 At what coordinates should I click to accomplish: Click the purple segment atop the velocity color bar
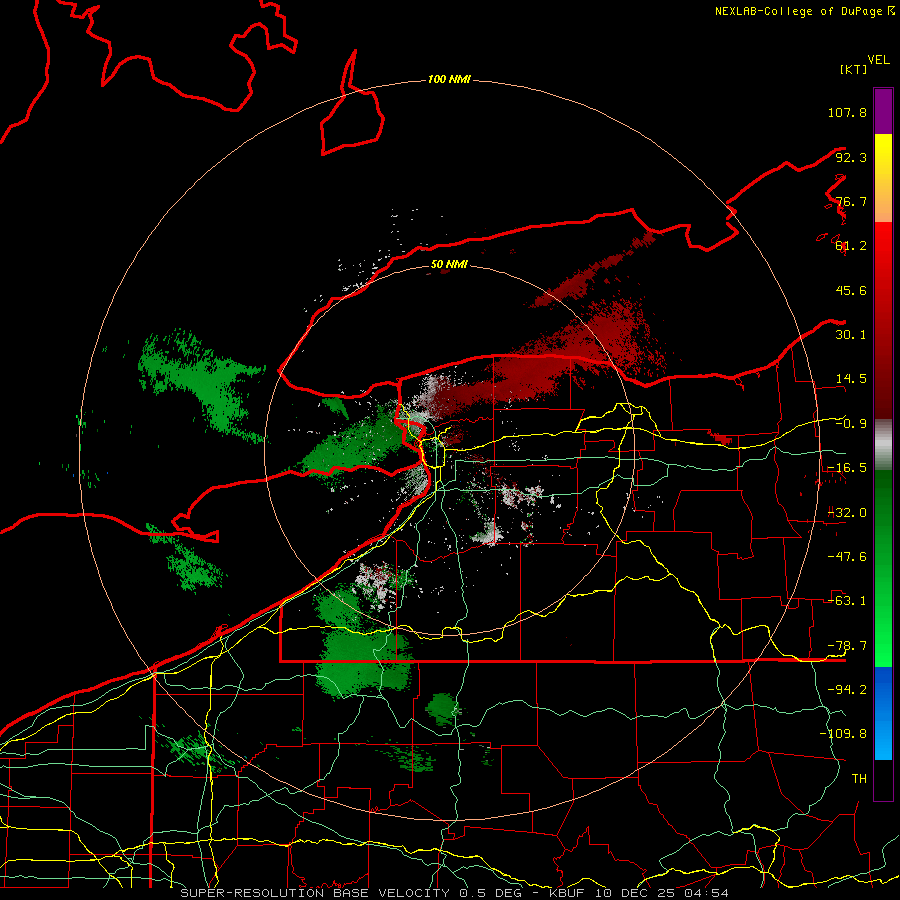(x=883, y=111)
